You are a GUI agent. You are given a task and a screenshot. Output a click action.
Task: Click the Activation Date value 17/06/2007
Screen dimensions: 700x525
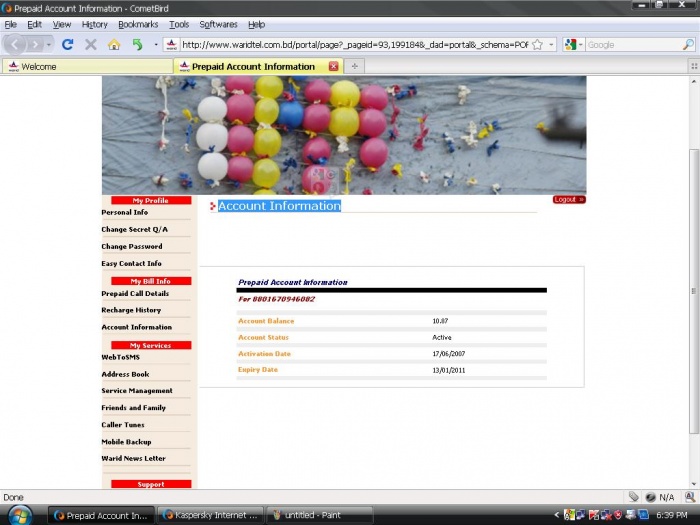(449, 354)
